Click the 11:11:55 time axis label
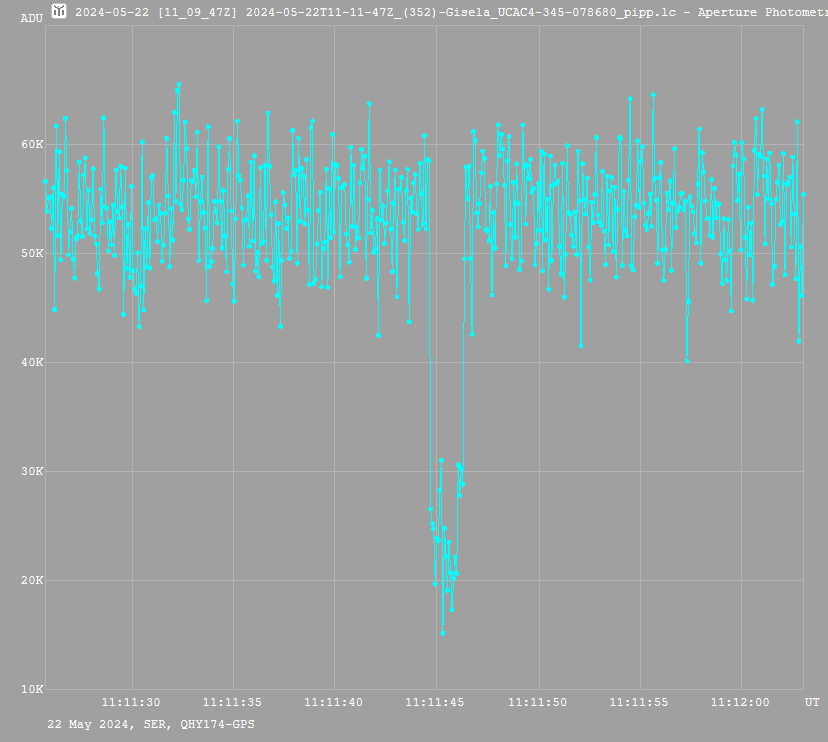Screen dimensions: 828x742 click(639, 702)
